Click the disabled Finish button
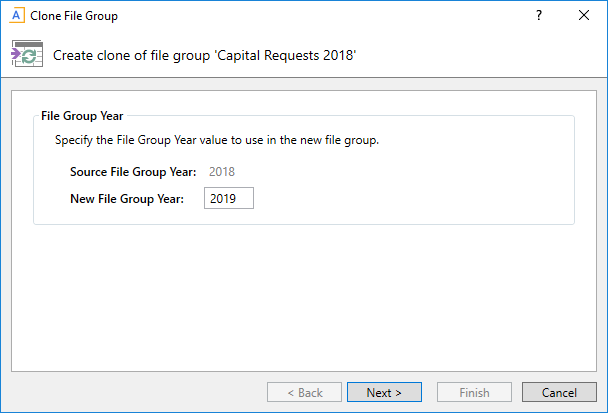608x413 pixels. (475, 392)
